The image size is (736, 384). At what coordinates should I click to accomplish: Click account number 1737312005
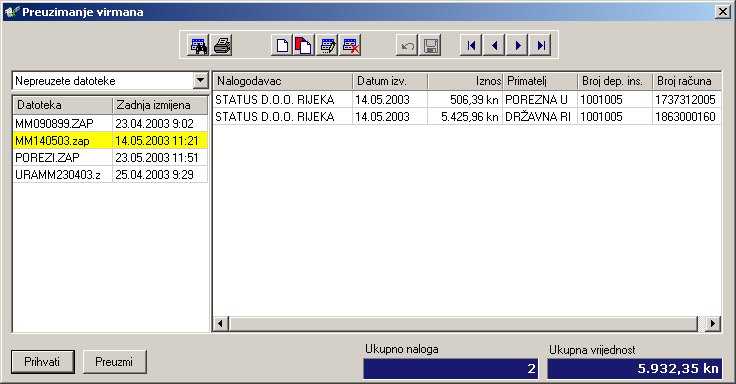687,100
